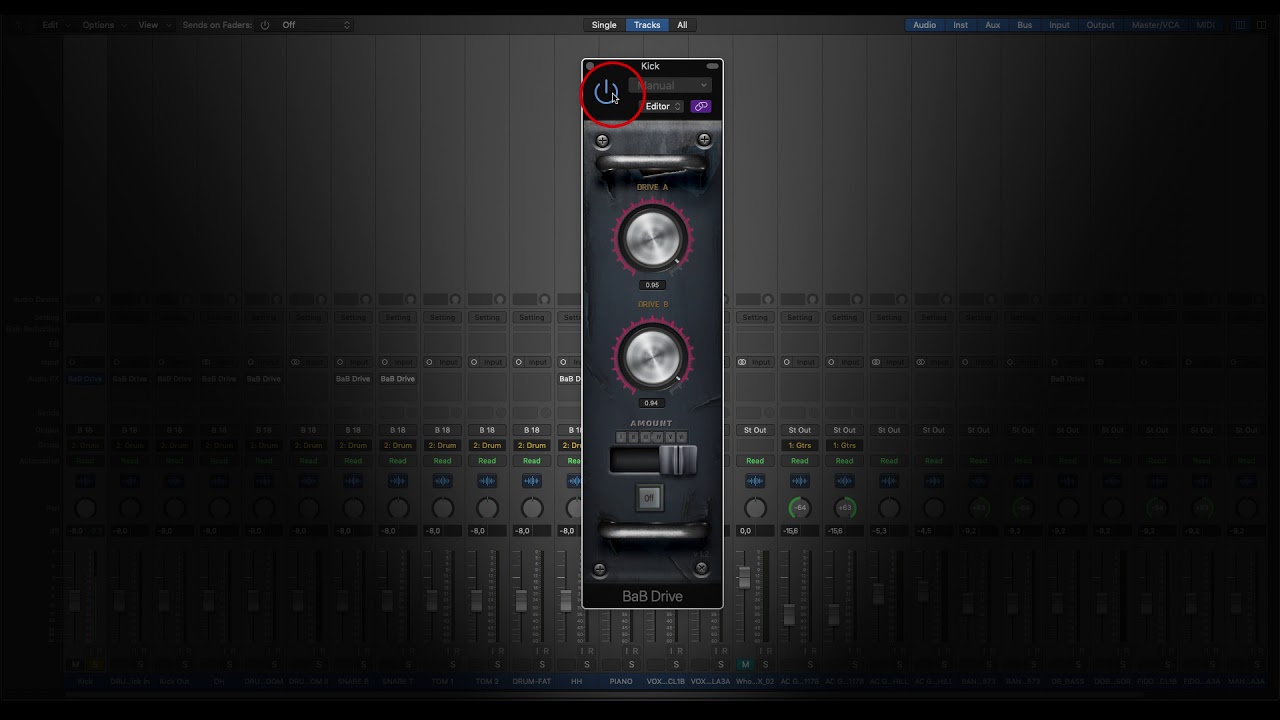
Task: Click Who...X_02 stereo input format icon
Action: 742,362
